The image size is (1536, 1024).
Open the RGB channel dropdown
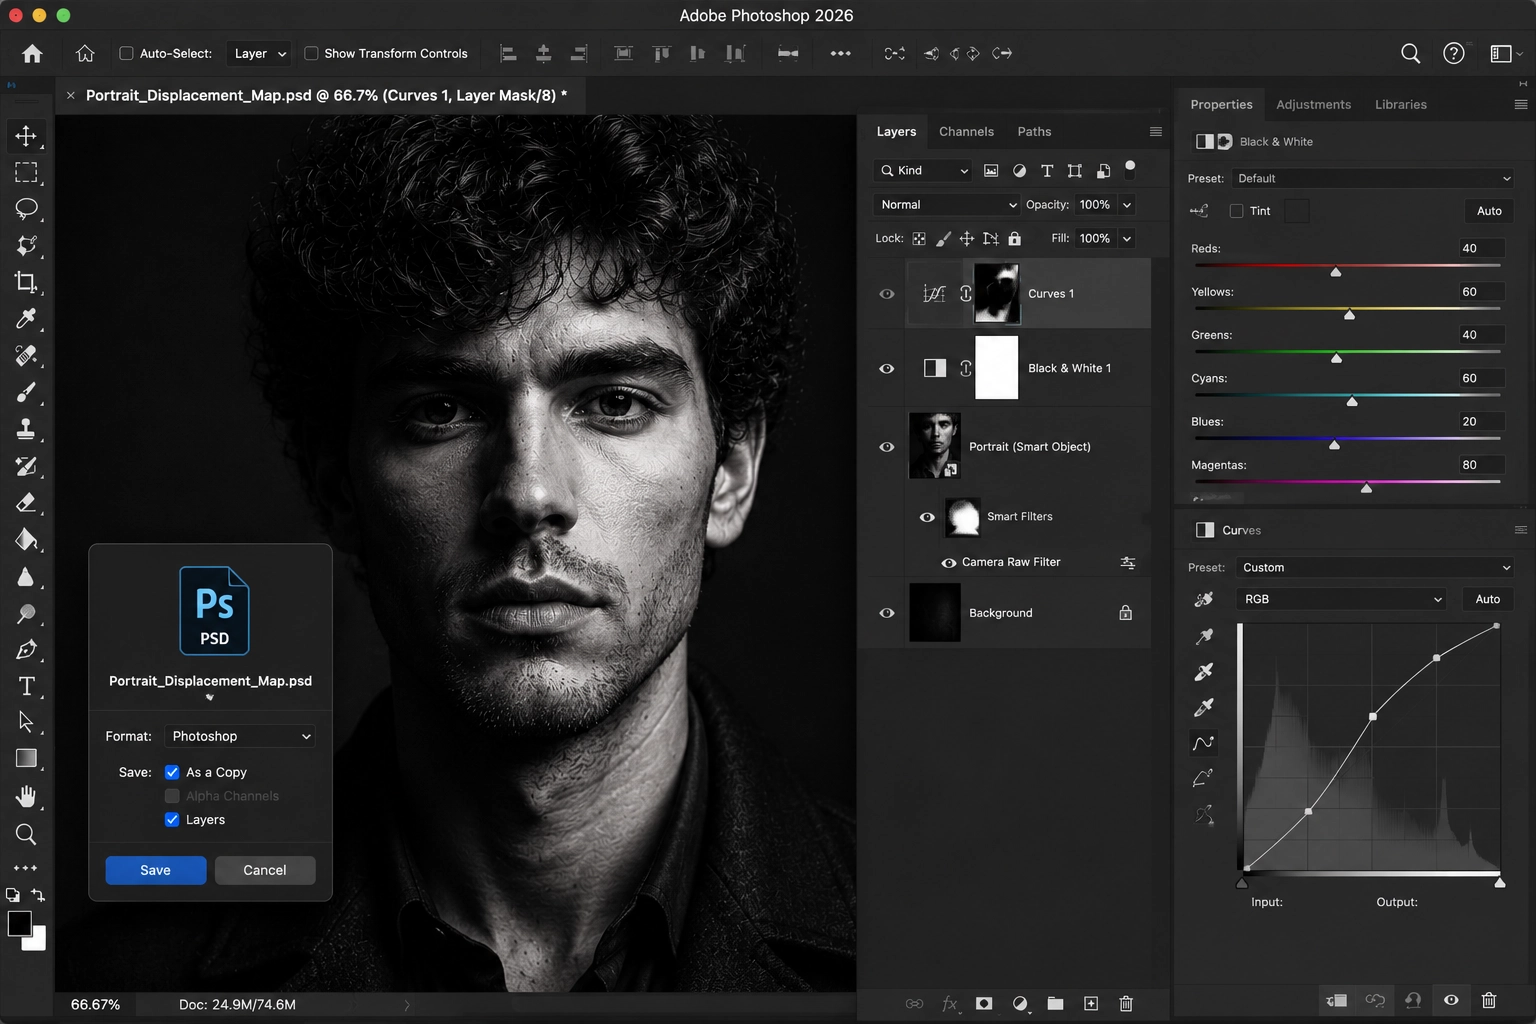[x=1341, y=599]
